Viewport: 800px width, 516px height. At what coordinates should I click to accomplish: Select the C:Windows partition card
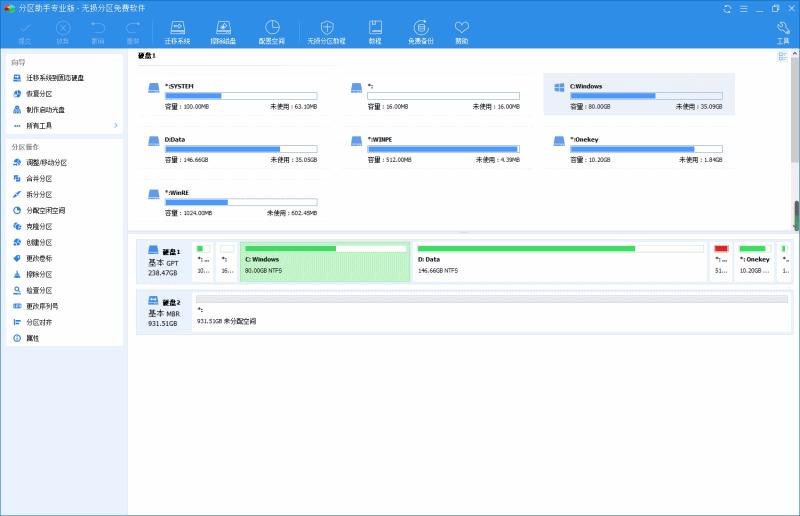point(639,94)
